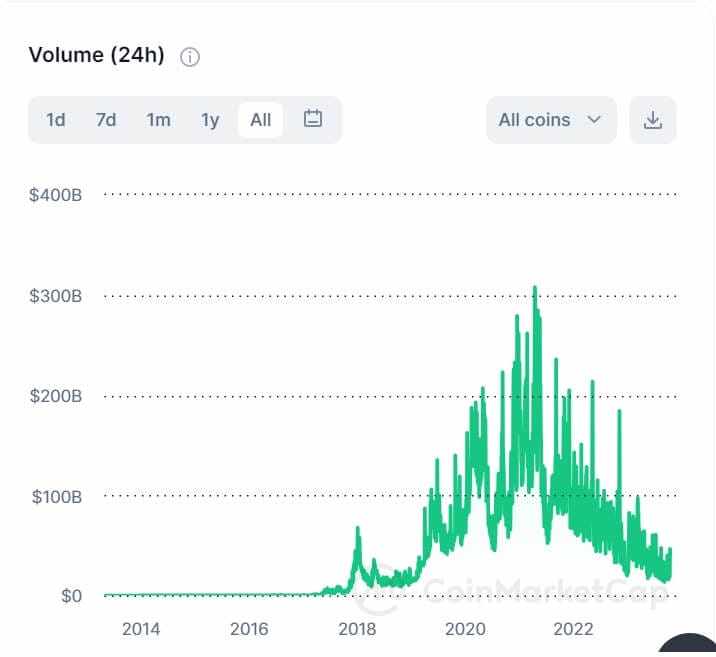Click the 2014 year label
This screenshot has width=716, height=657.
[141, 630]
